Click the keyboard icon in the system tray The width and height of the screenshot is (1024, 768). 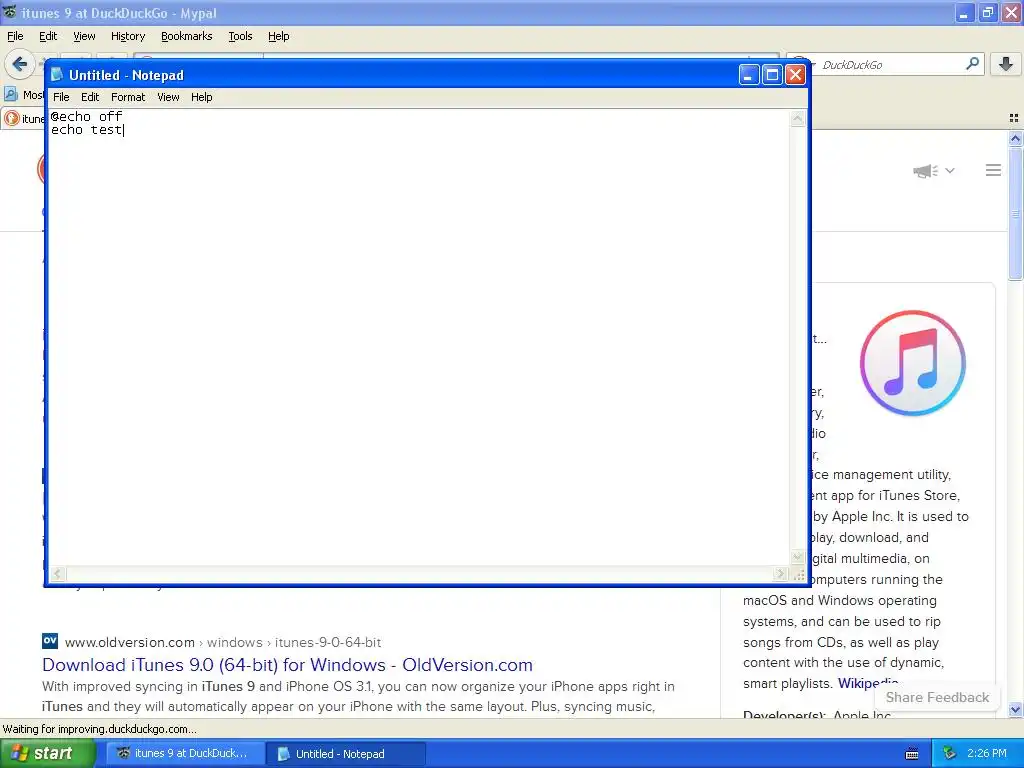coord(912,754)
